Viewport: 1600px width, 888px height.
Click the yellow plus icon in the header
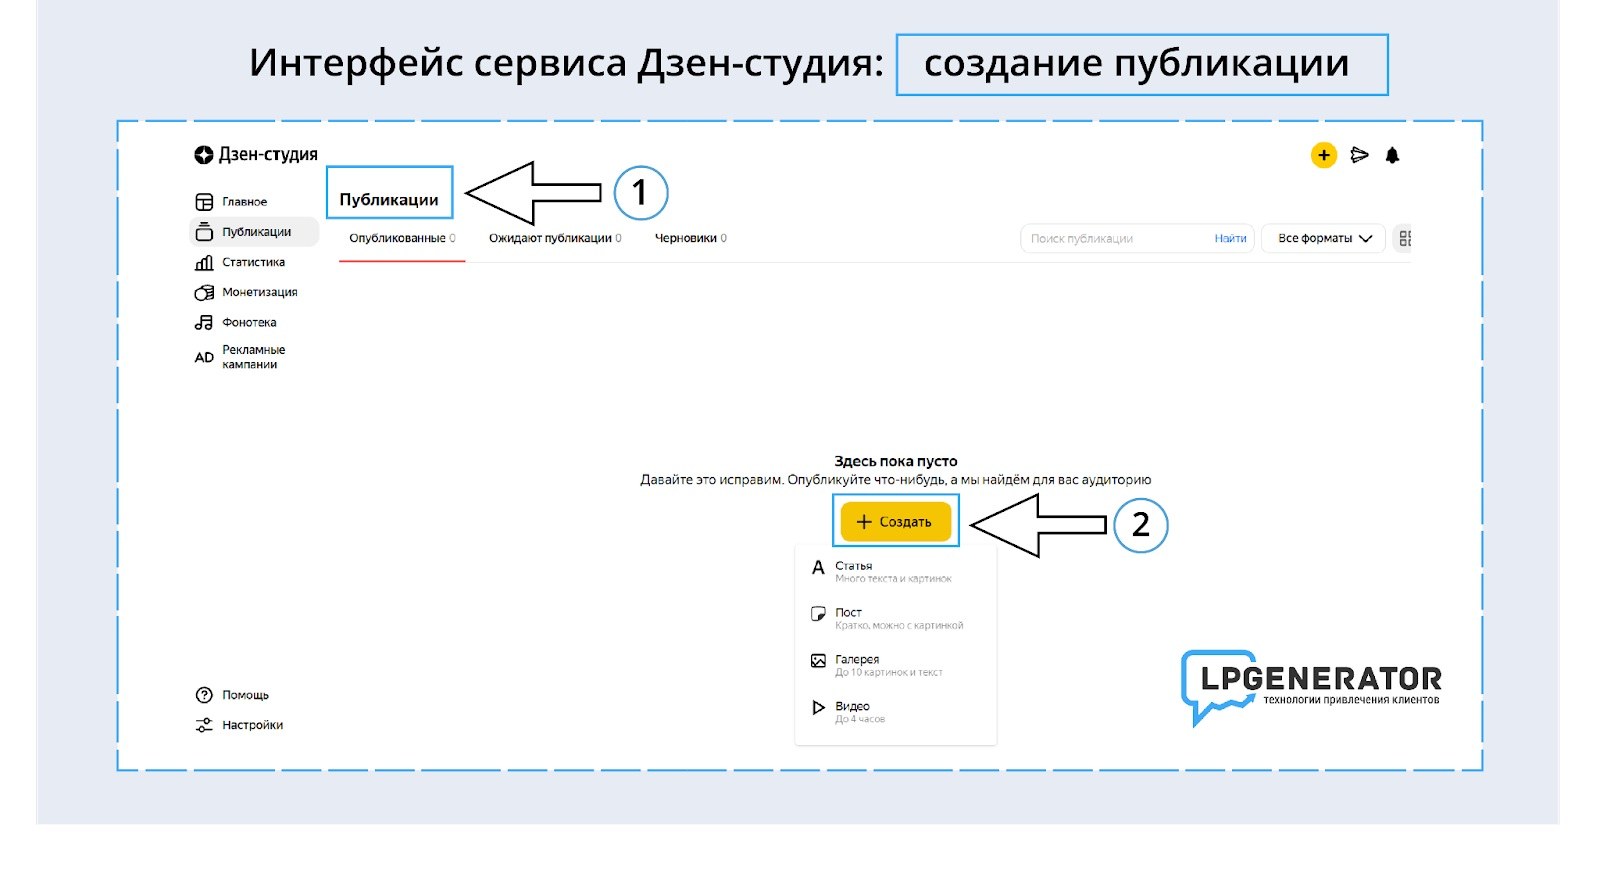(1323, 155)
